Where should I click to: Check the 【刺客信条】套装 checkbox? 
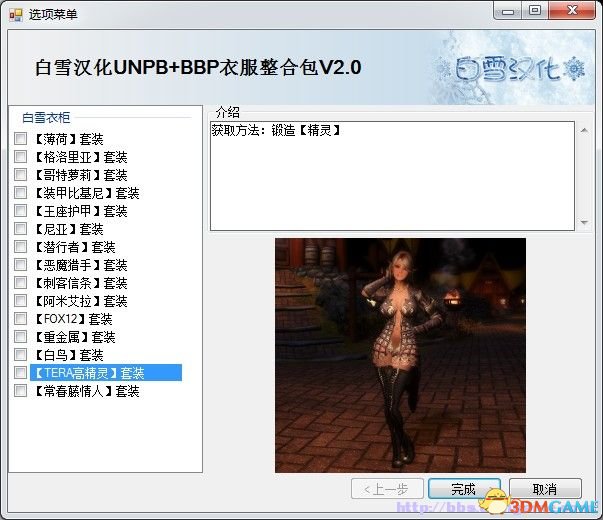(x=20, y=283)
